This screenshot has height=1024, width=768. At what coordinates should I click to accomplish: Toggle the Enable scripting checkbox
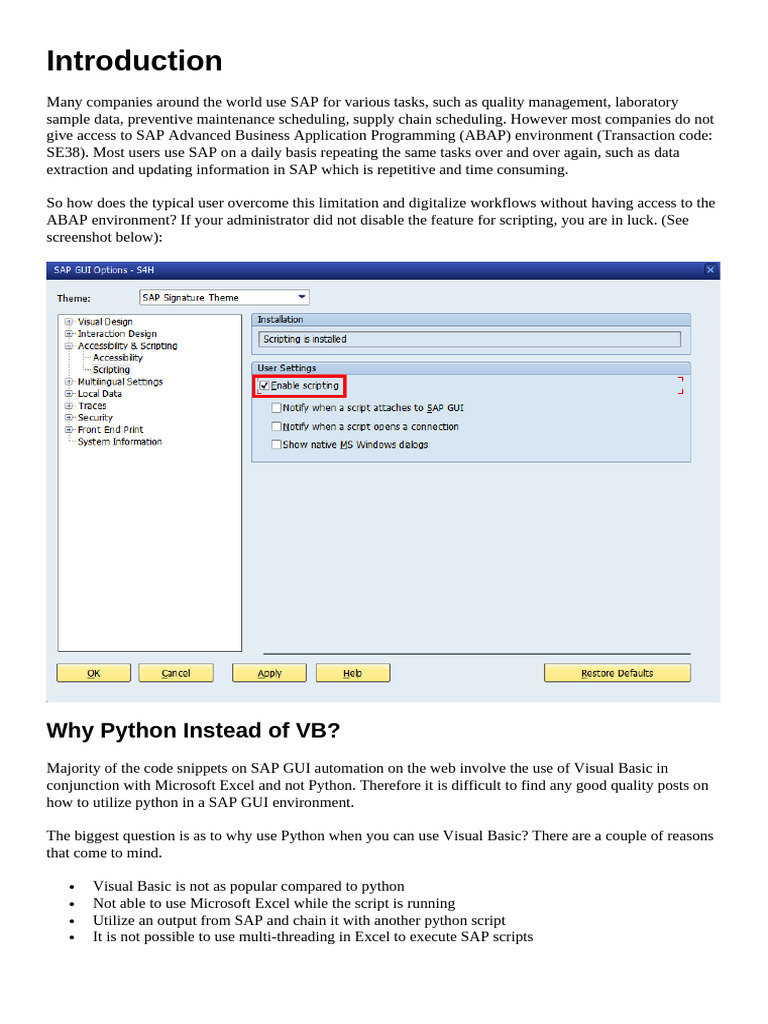point(264,386)
